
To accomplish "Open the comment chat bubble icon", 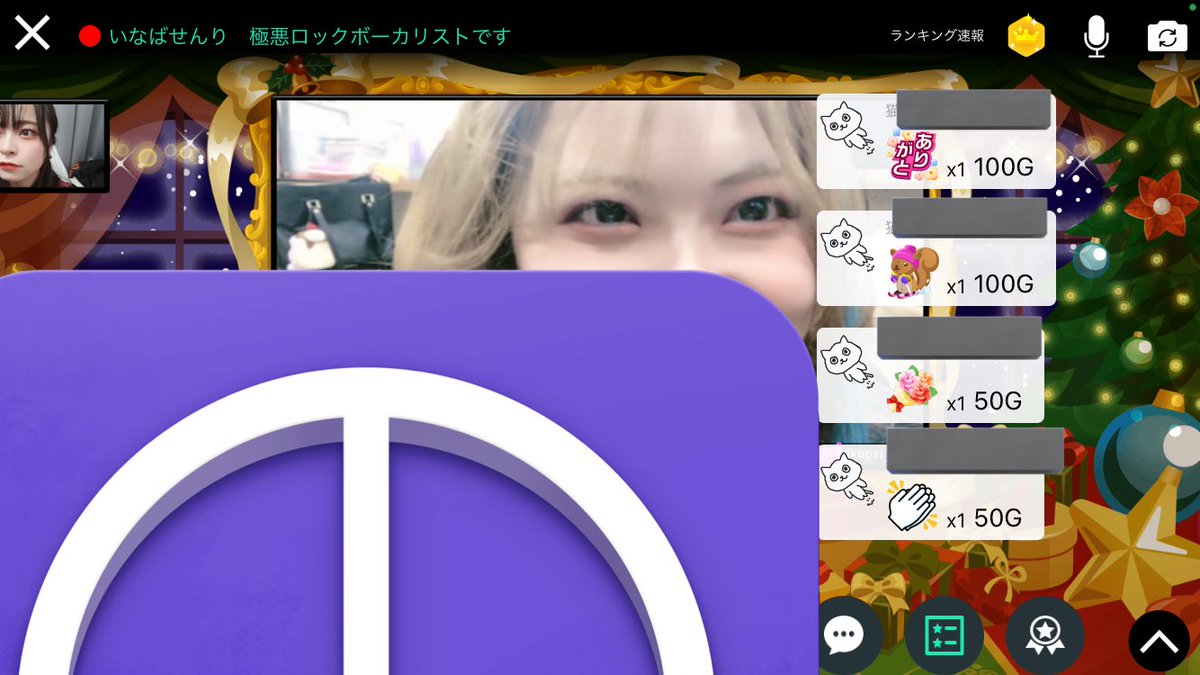I will coord(847,633).
